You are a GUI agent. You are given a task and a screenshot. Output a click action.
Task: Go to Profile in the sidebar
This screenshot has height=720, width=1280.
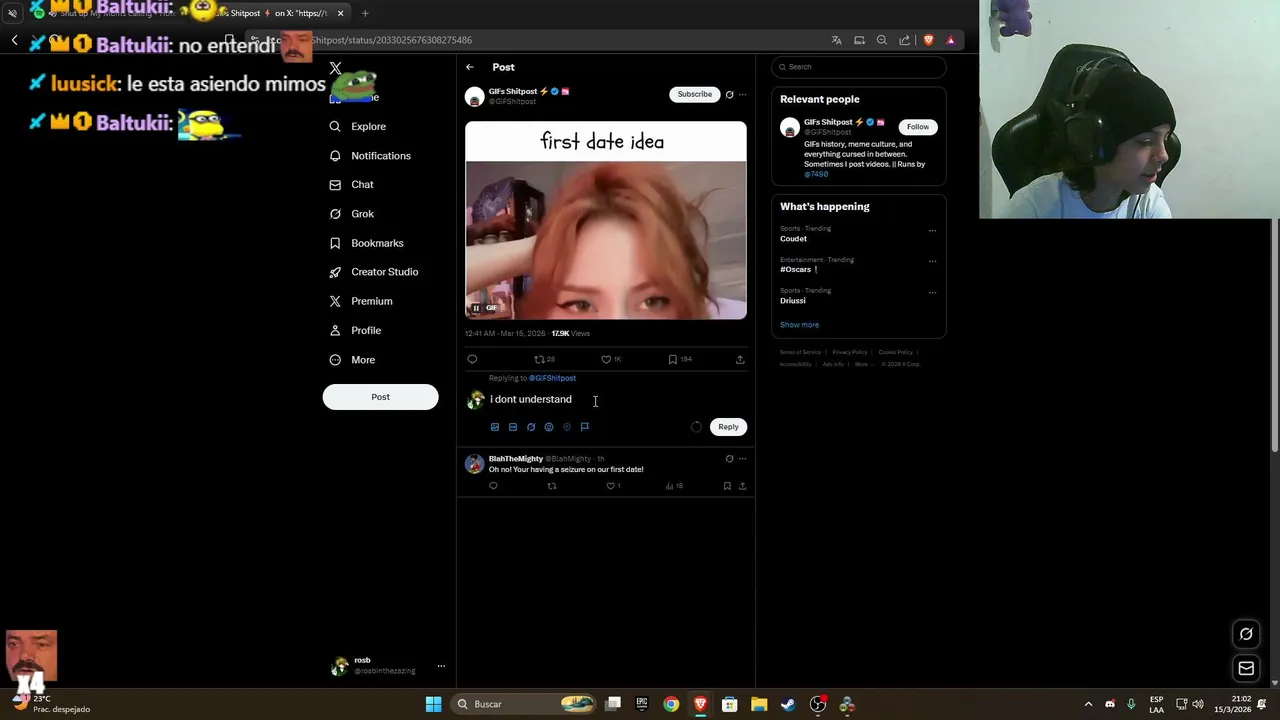[x=355, y=330]
